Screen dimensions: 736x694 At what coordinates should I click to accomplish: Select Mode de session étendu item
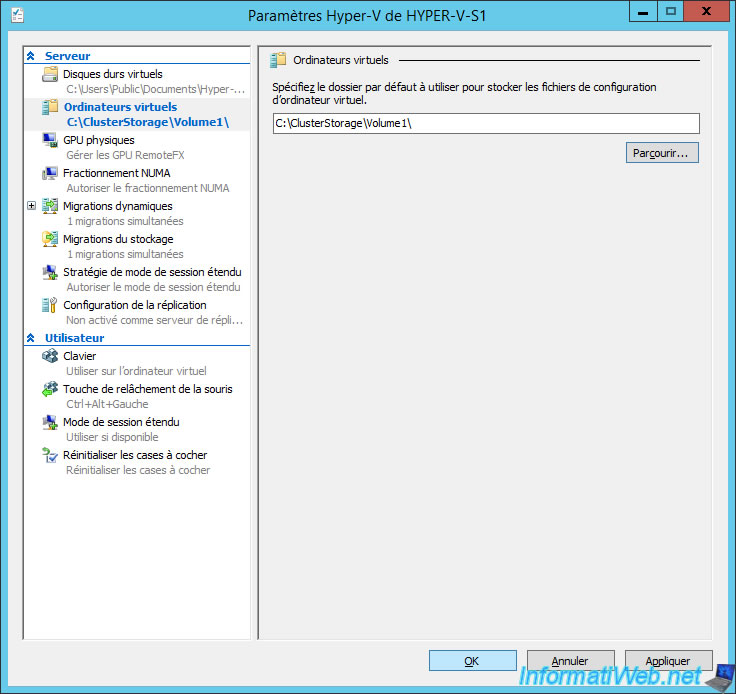121,422
